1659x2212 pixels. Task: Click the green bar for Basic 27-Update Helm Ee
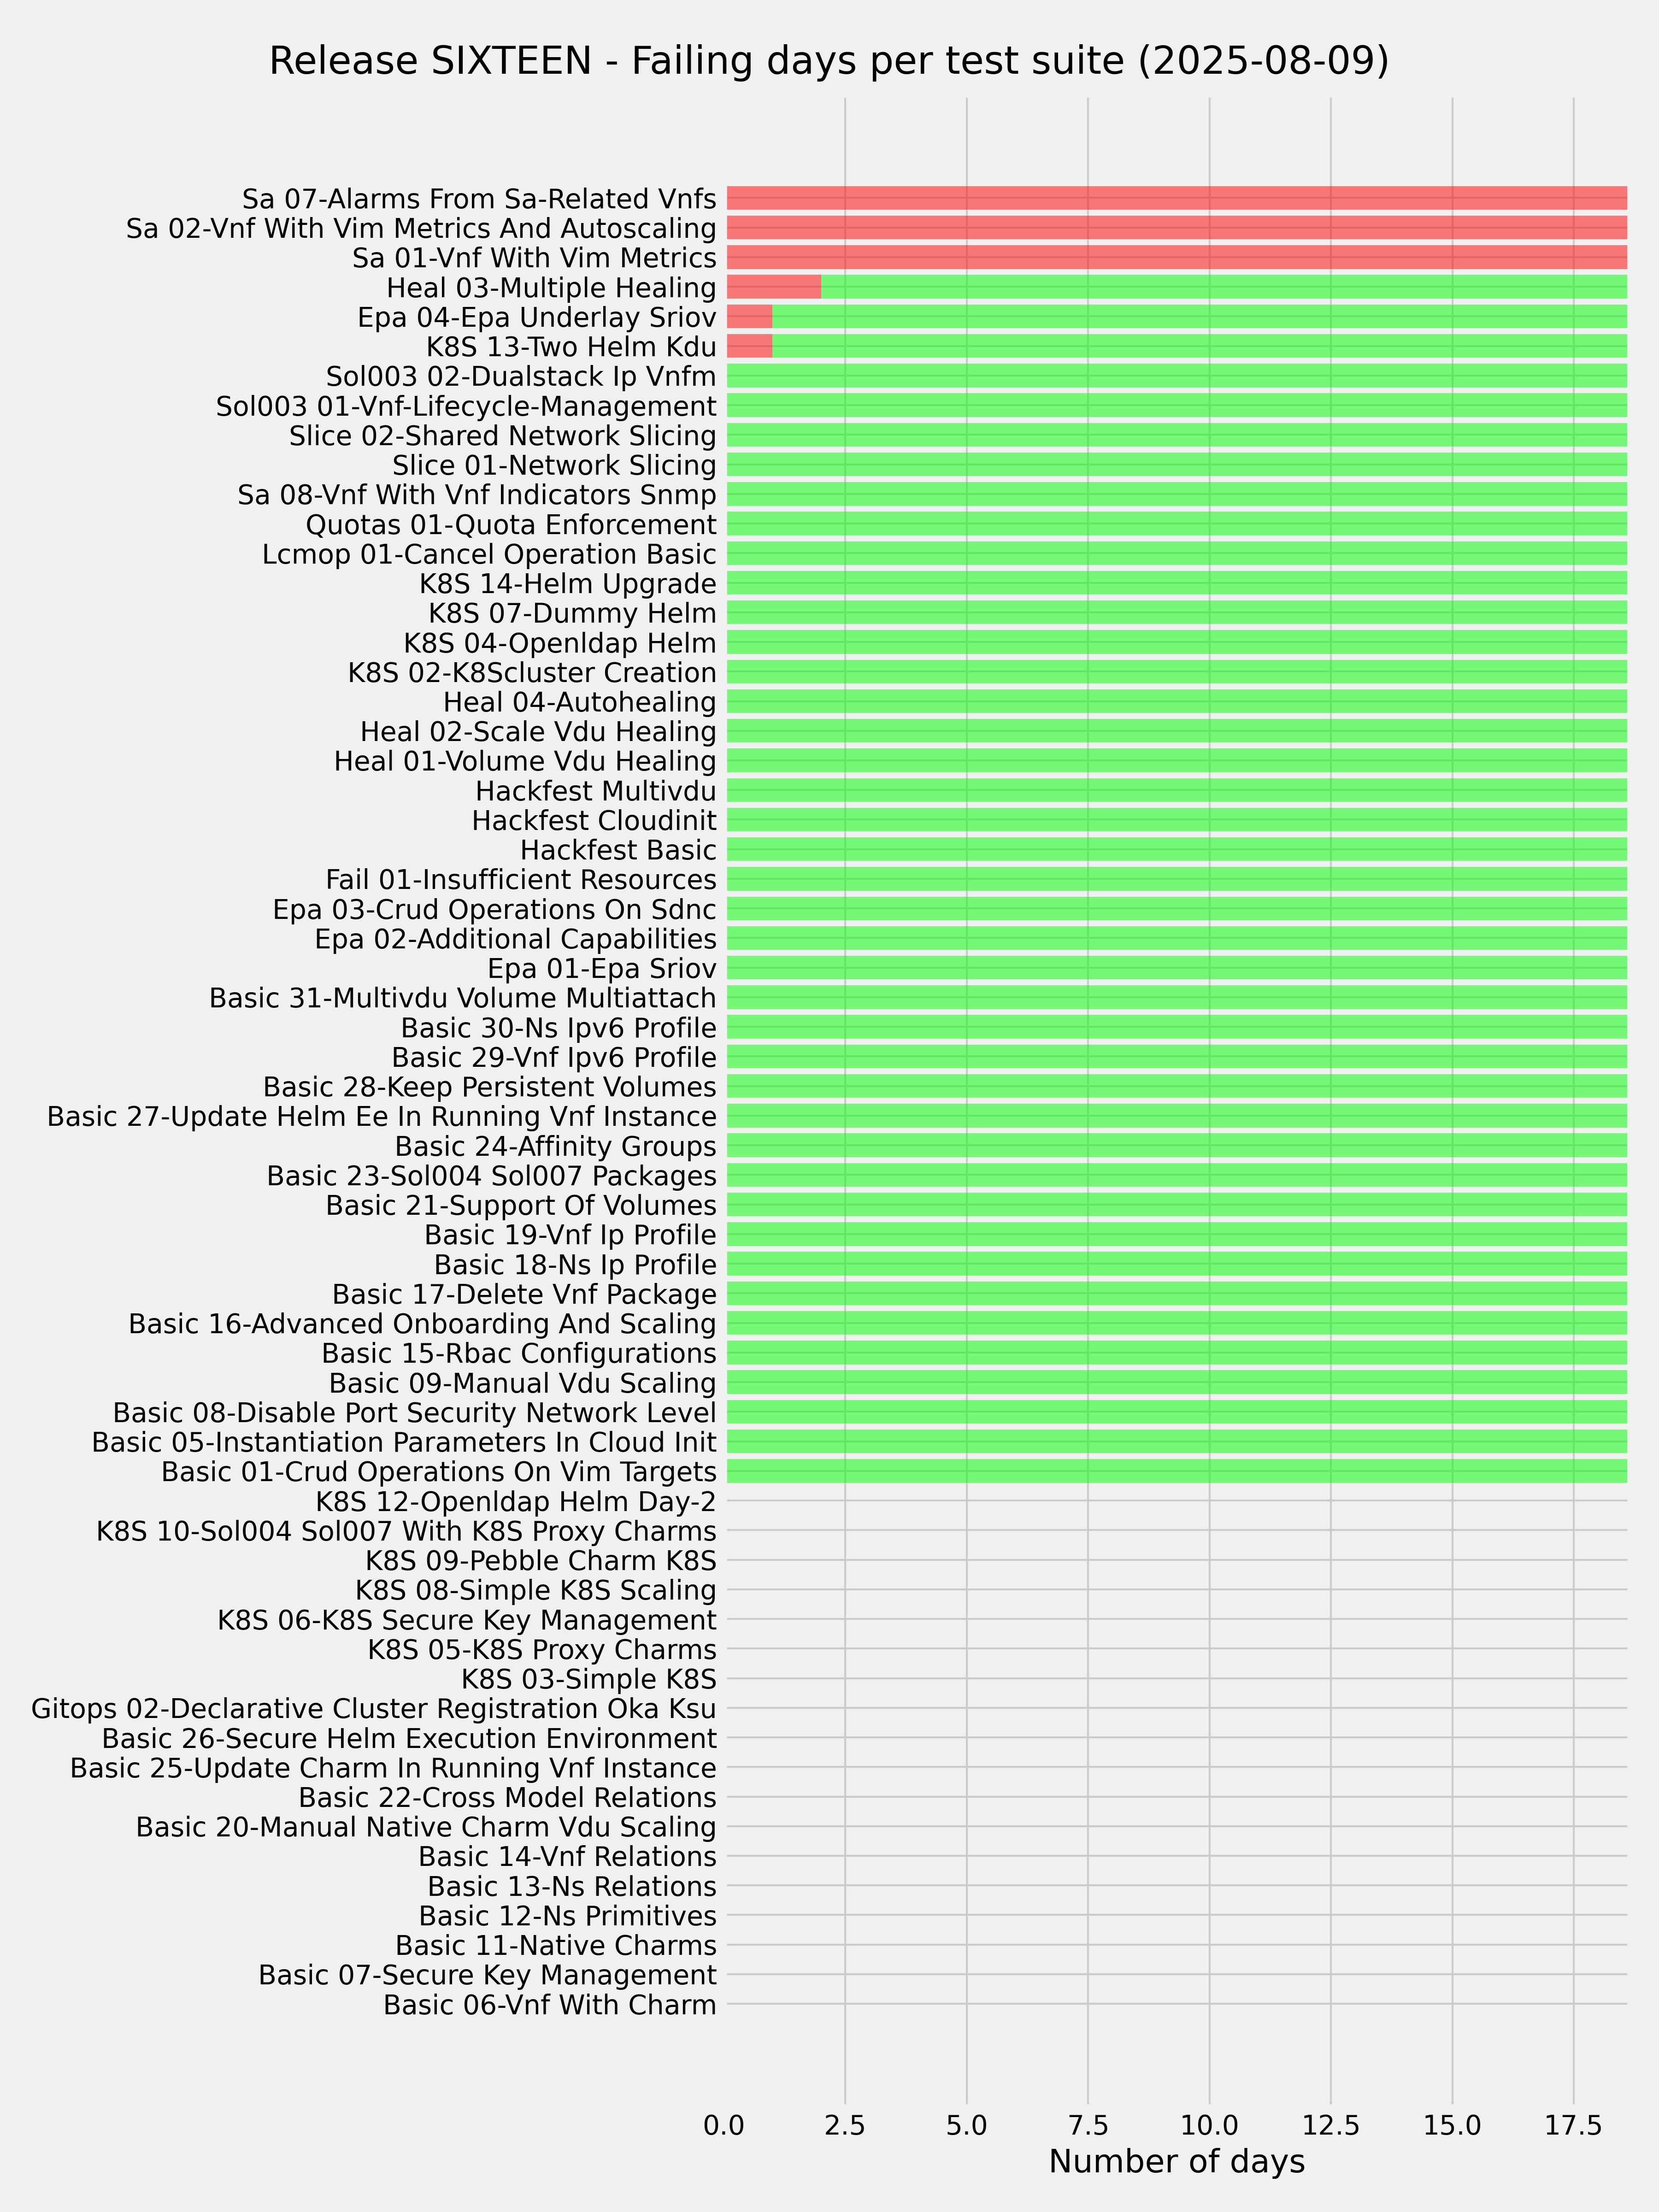tap(1176, 1116)
